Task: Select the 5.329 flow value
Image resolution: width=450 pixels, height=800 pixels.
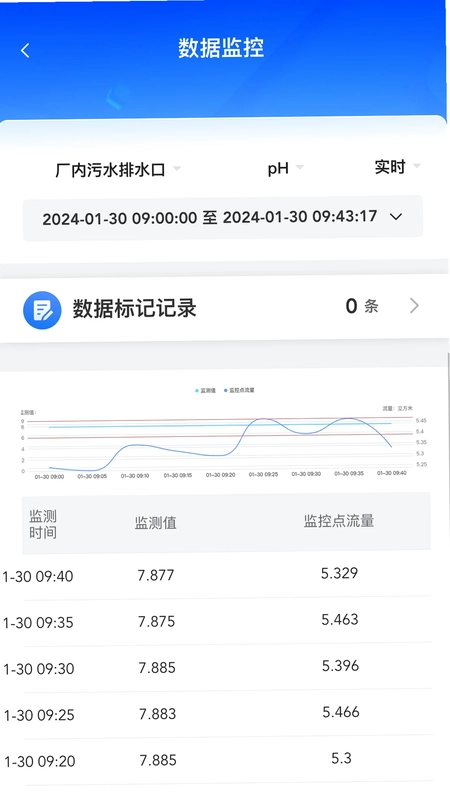Action: [339, 573]
